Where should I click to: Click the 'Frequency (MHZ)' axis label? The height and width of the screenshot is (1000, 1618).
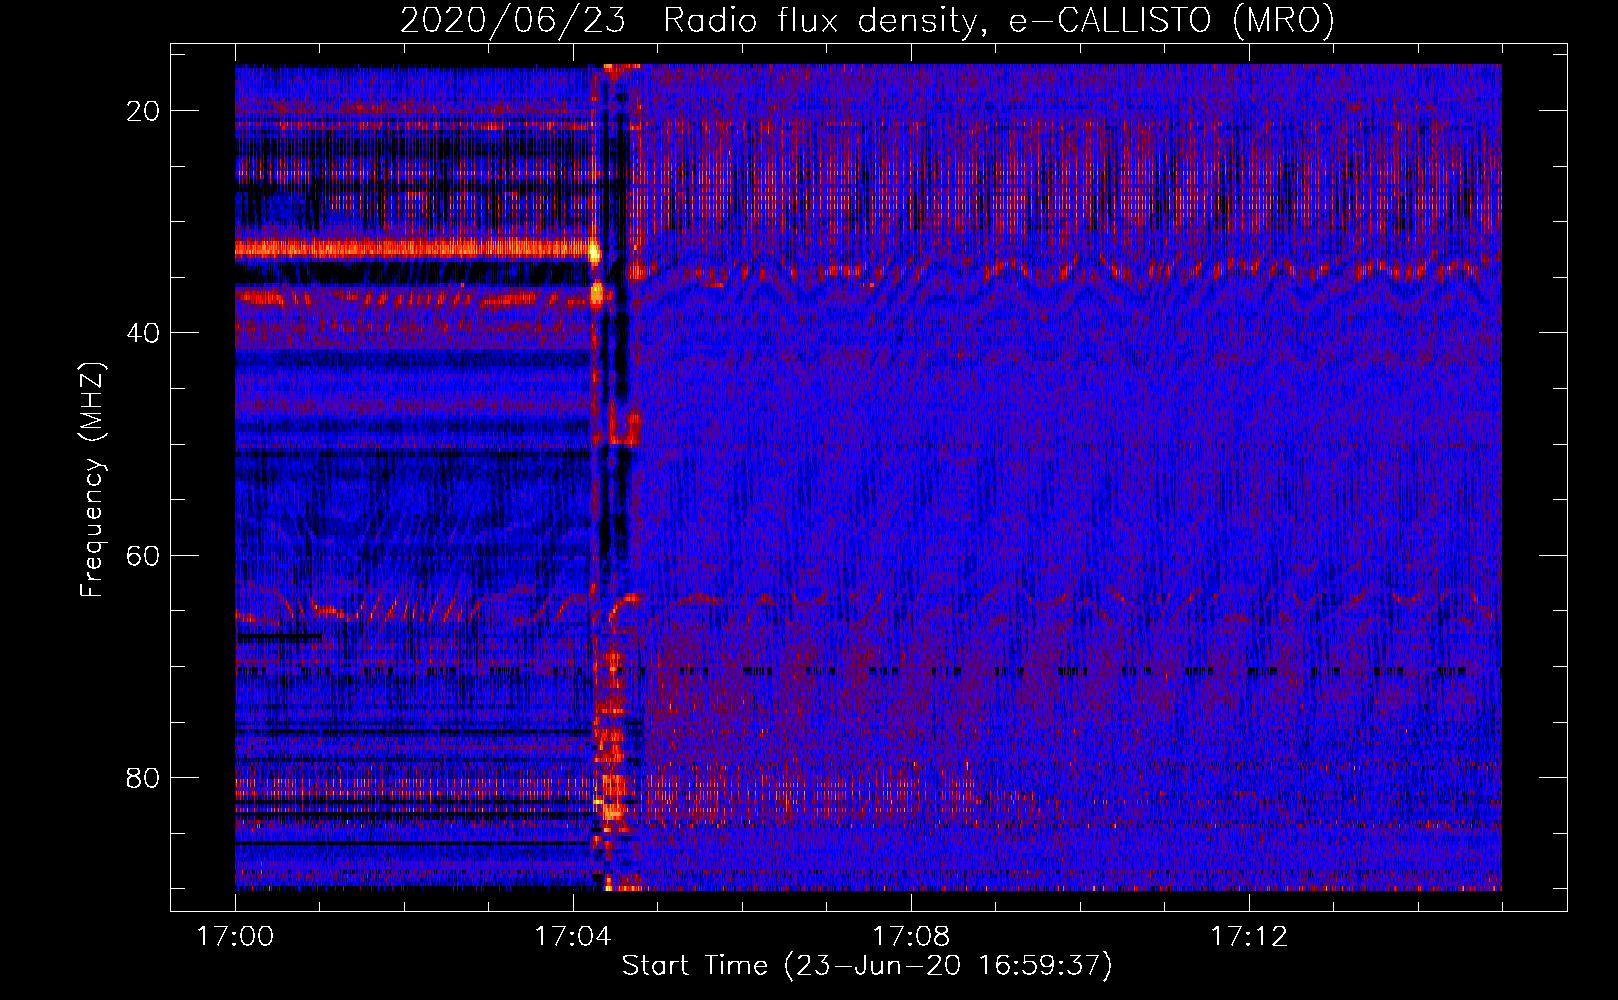[92, 479]
